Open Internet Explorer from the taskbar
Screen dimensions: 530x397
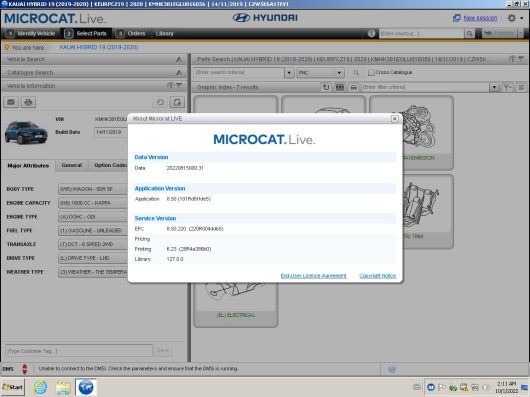tap(41, 387)
